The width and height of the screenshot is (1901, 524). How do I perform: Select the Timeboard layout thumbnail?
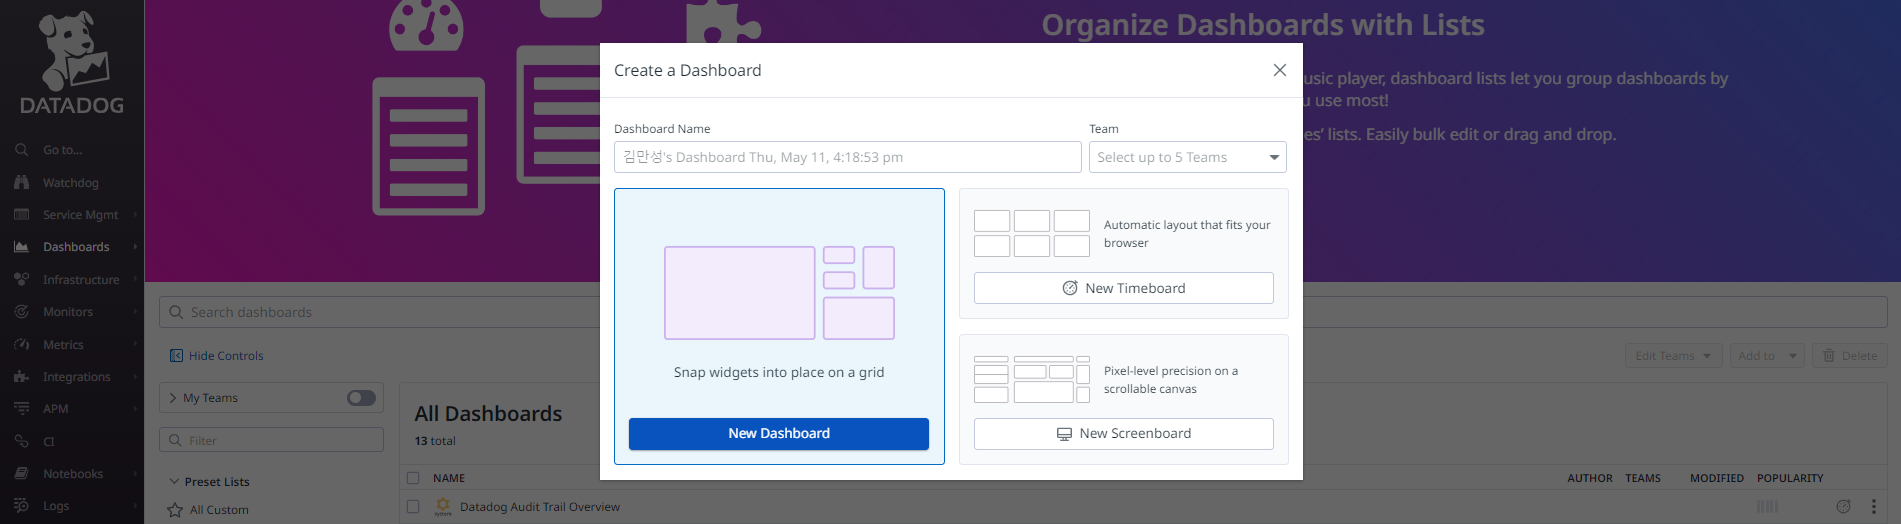[1032, 233]
